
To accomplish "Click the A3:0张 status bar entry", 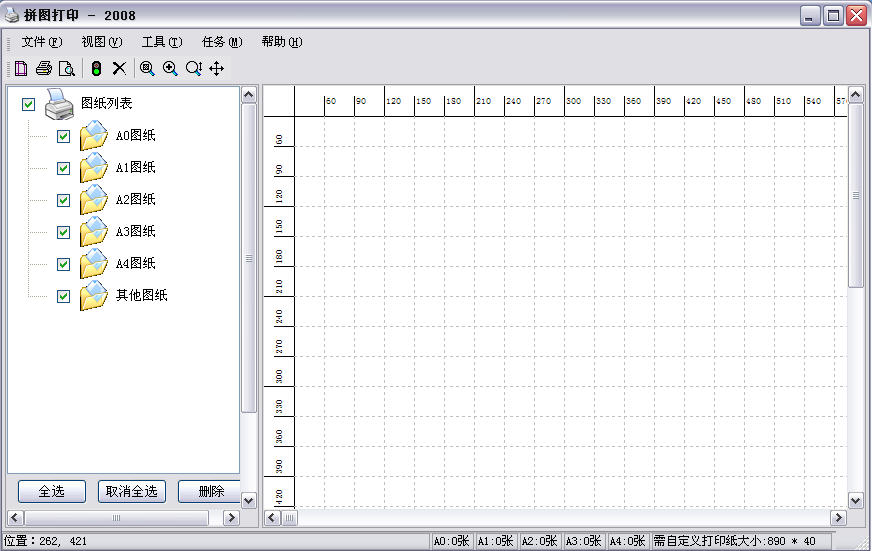I will [x=583, y=541].
